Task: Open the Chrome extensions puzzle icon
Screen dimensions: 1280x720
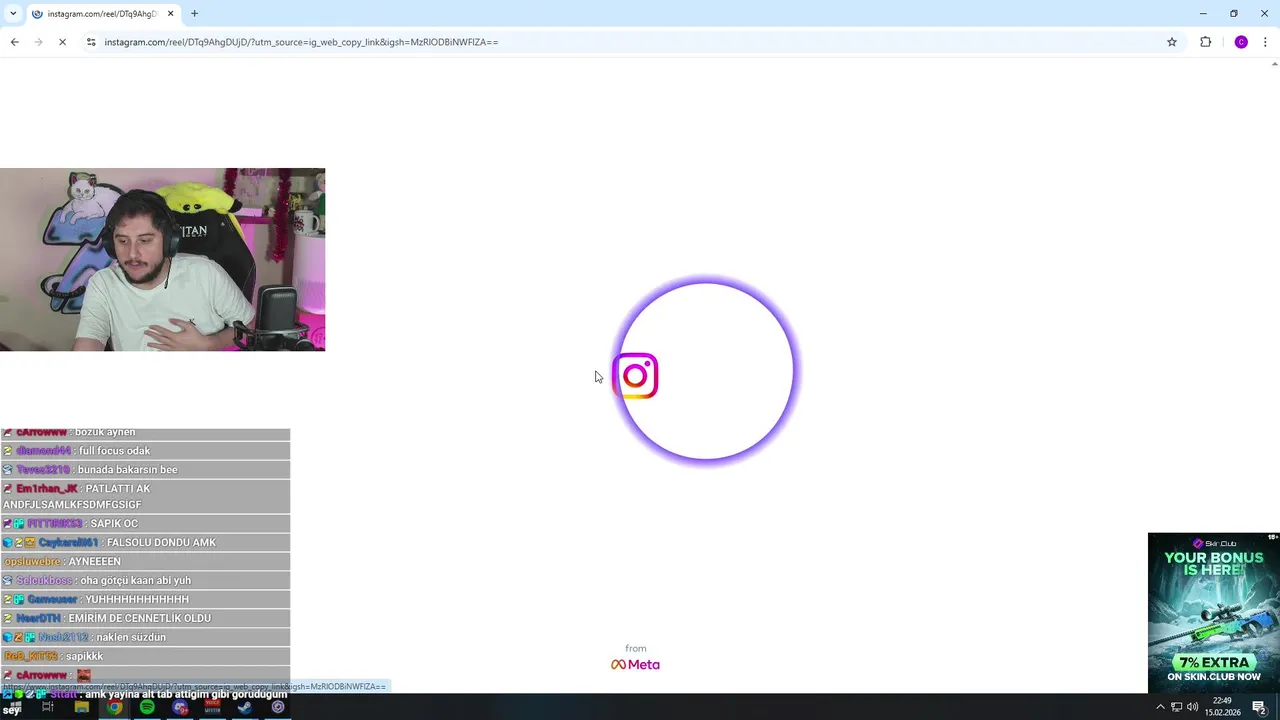Action: tap(1205, 42)
